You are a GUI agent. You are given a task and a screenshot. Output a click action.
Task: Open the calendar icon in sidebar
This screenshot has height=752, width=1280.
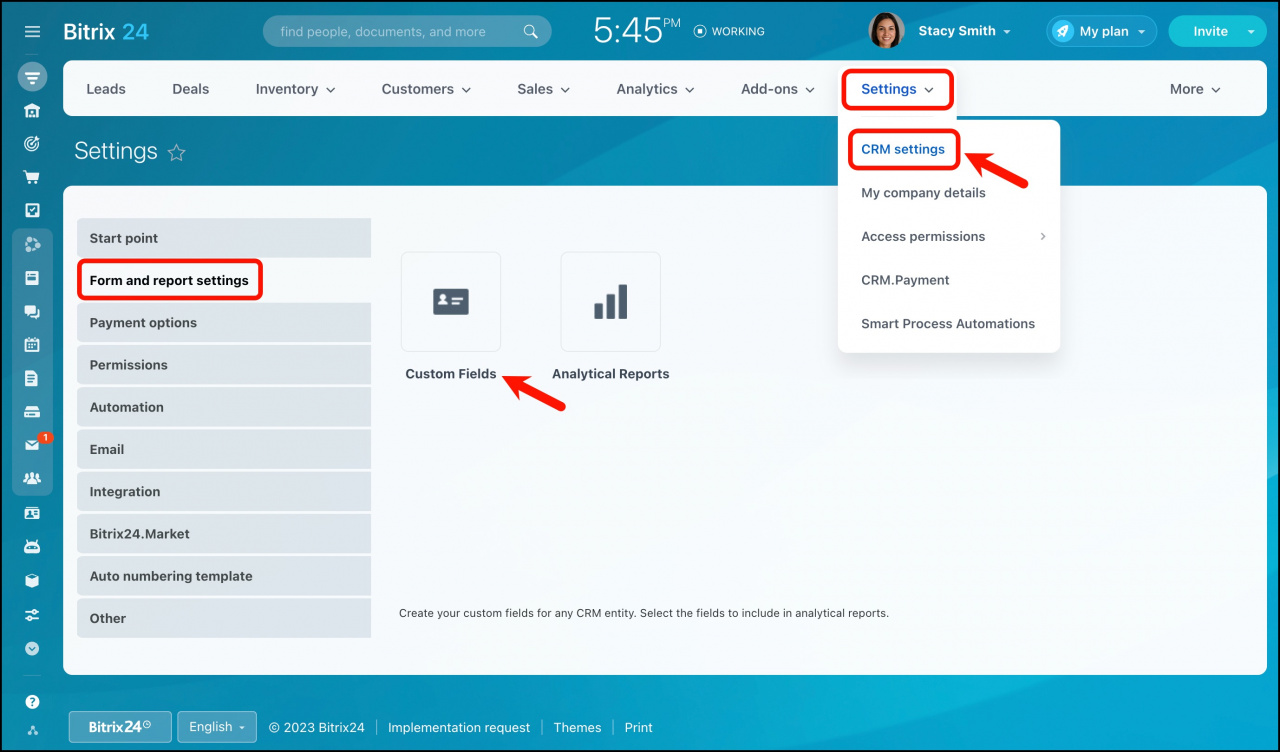(32, 345)
